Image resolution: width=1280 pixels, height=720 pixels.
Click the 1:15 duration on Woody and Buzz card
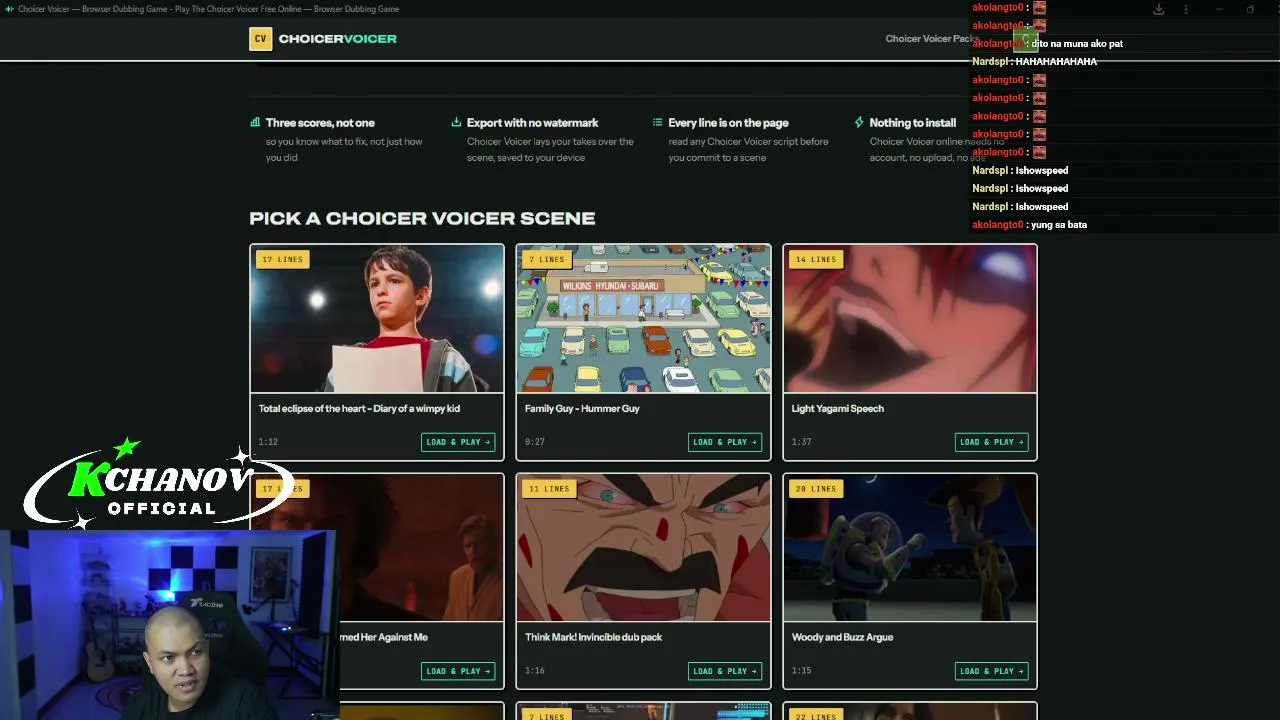[x=802, y=671]
